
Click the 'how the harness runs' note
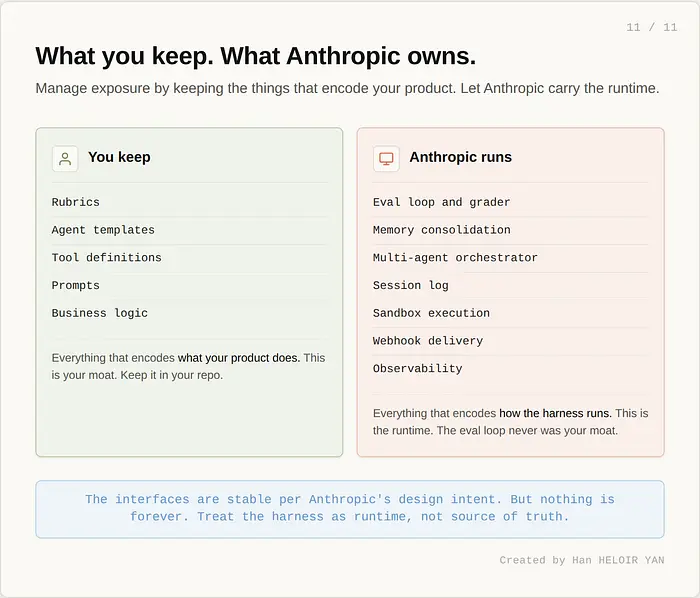tap(510, 422)
